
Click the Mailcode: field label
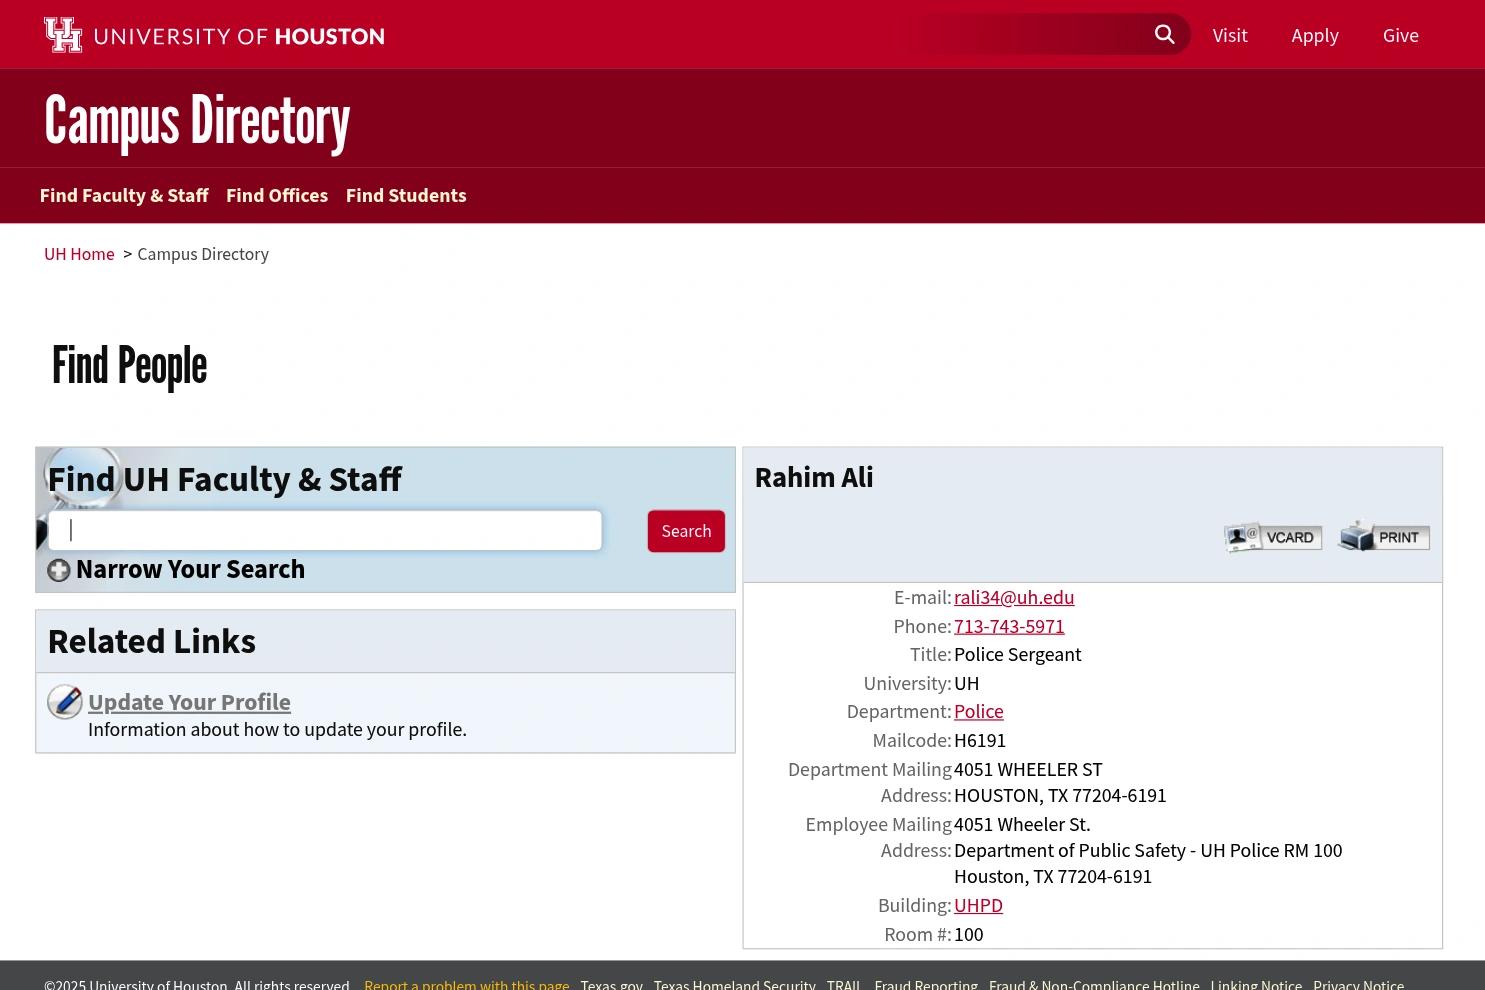point(912,740)
